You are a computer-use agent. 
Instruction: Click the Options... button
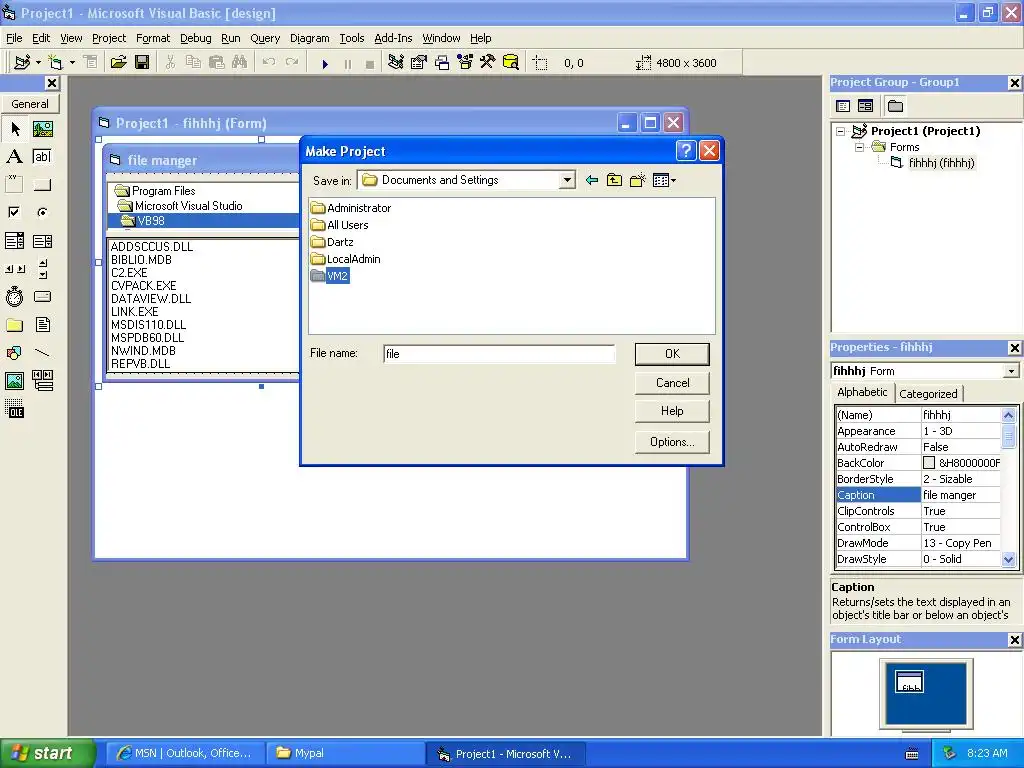coord(672,442)
